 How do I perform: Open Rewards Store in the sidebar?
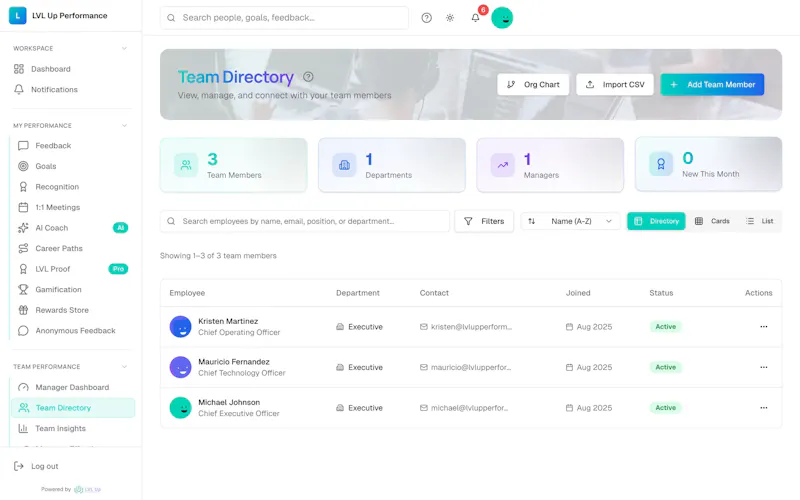[x=72, y=310]
